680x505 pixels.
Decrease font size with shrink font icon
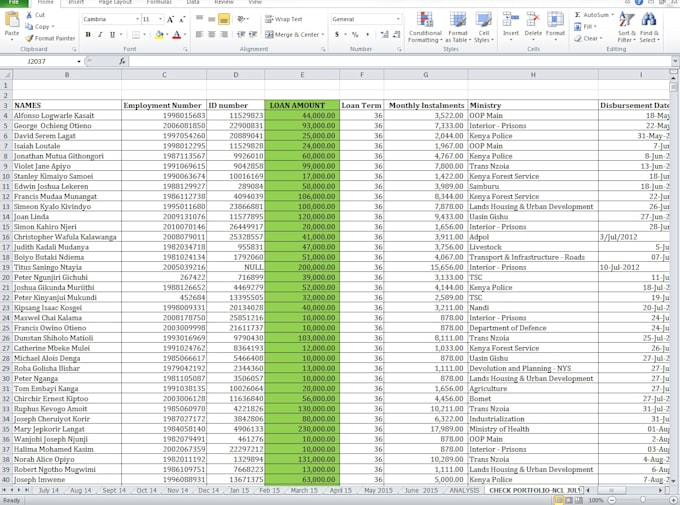coord(182,19)
